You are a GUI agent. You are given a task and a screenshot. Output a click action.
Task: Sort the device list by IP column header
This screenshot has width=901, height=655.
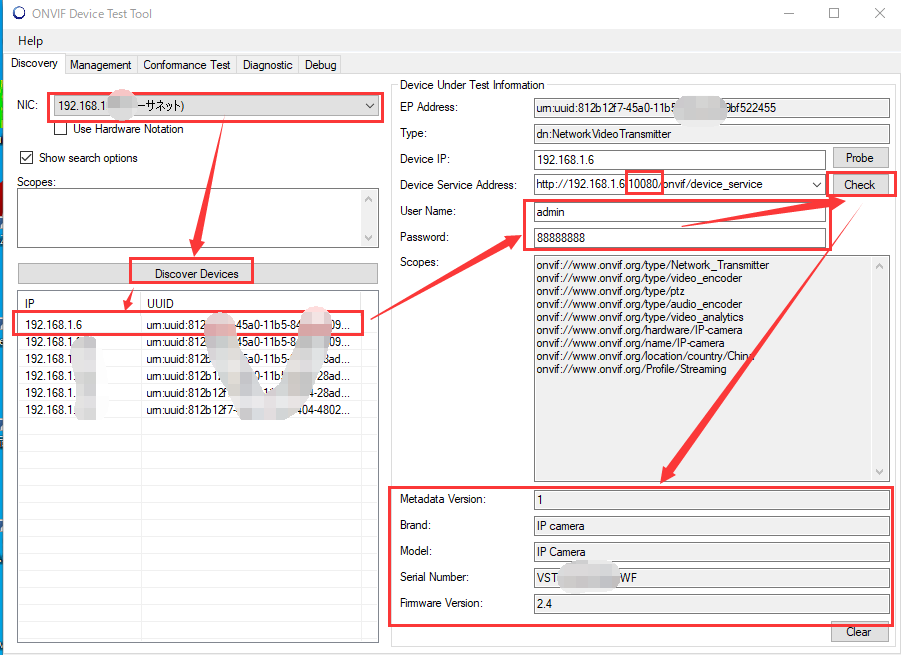tap(80, 303)
